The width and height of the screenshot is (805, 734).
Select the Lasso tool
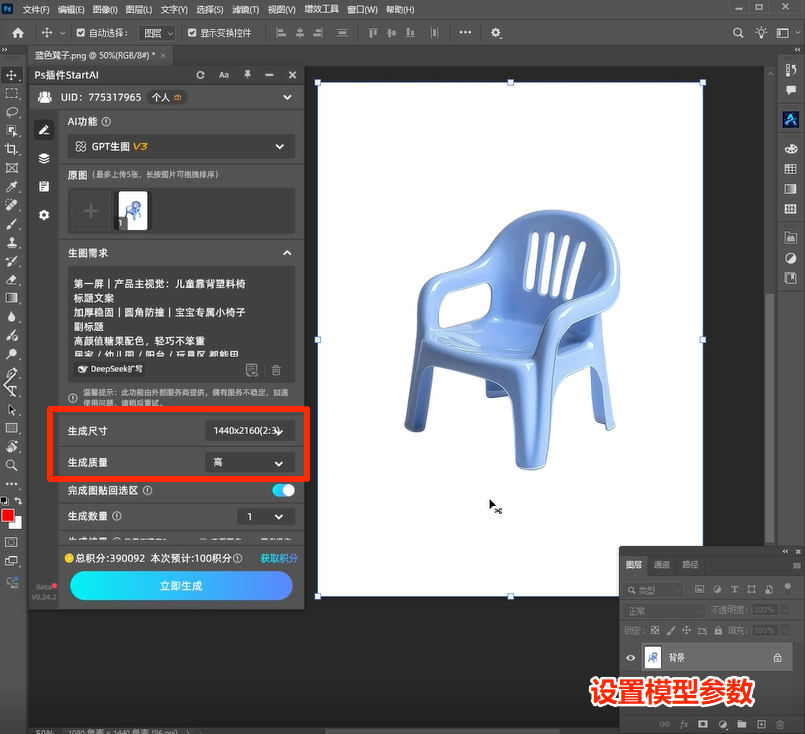[x=11, y=112]
